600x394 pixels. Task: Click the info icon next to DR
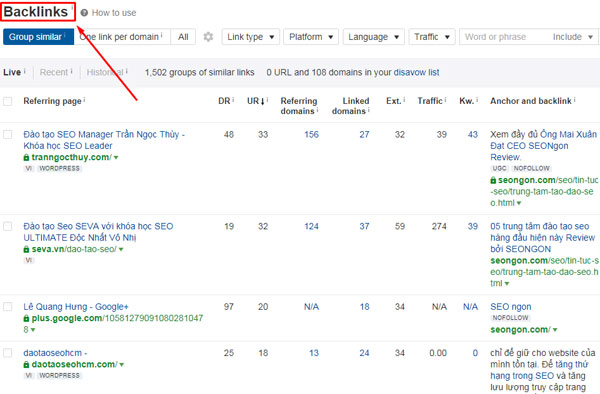click(x=233, y=100)
